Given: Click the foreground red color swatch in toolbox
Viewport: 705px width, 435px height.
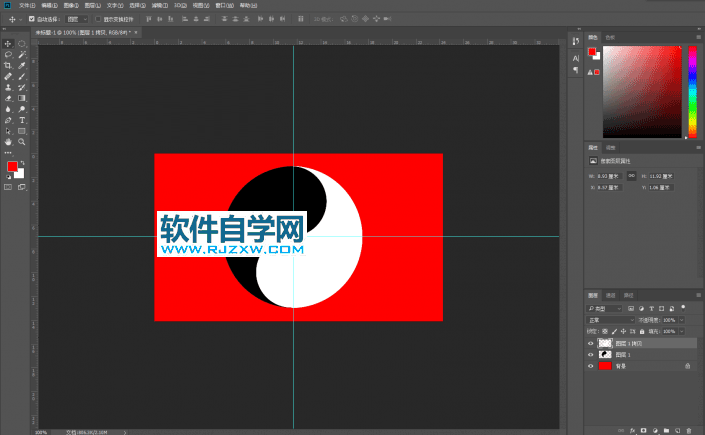Looking at the screenshot, I should pyautogui.click(x=12, y=166).
